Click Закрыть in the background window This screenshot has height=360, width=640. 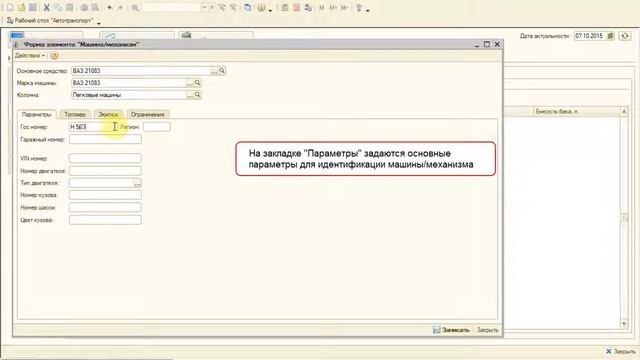(621, 351)
